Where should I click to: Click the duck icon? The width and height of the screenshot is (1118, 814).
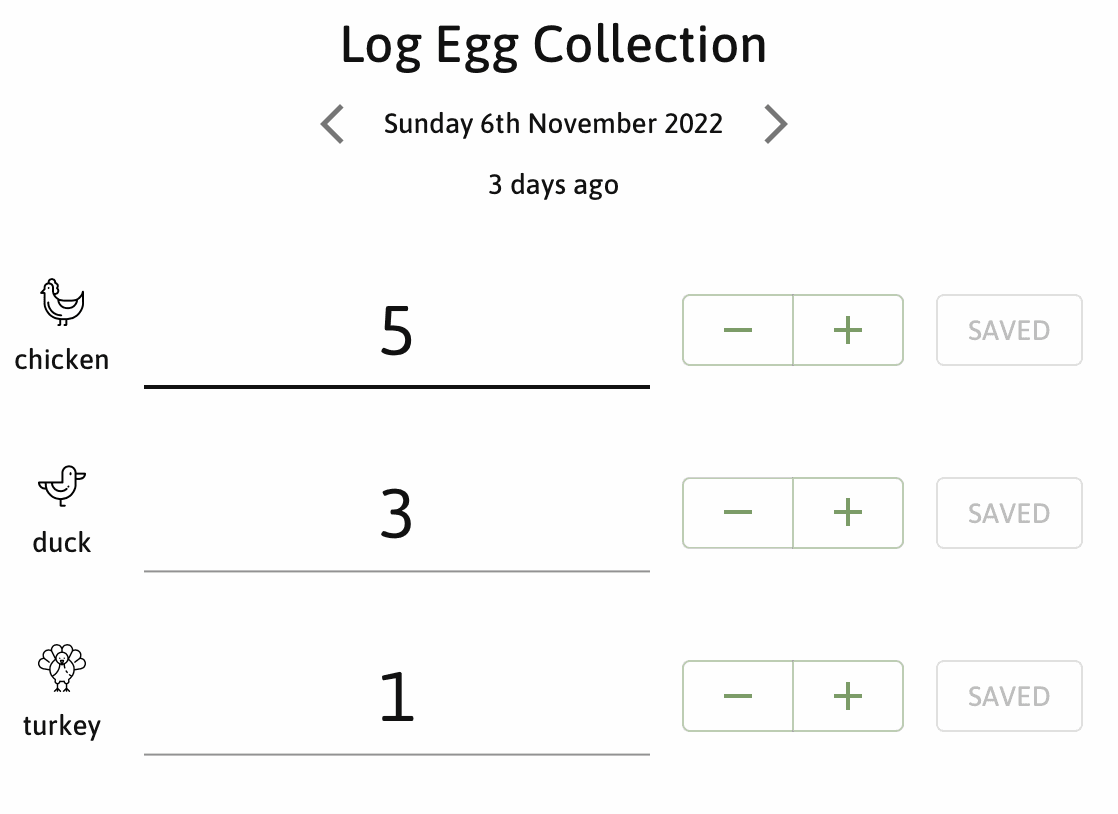click(x=62, y=486)
